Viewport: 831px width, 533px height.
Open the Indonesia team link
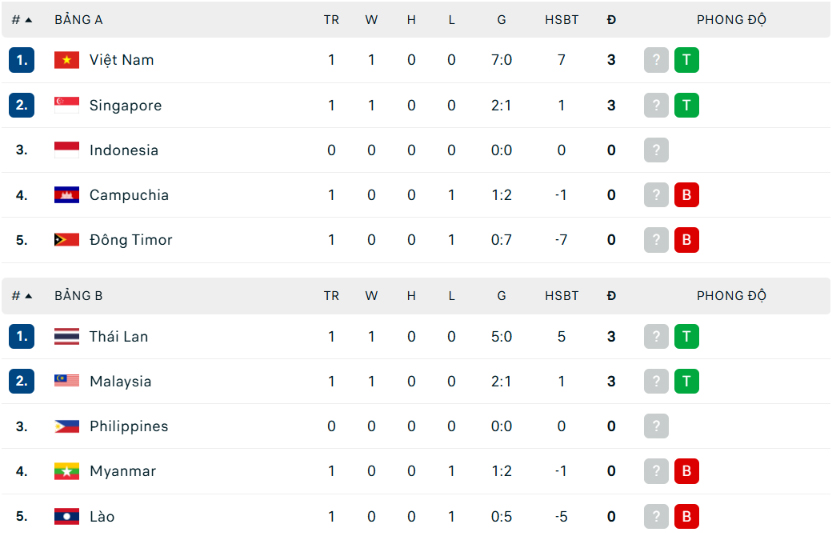(x=123, y=150)
